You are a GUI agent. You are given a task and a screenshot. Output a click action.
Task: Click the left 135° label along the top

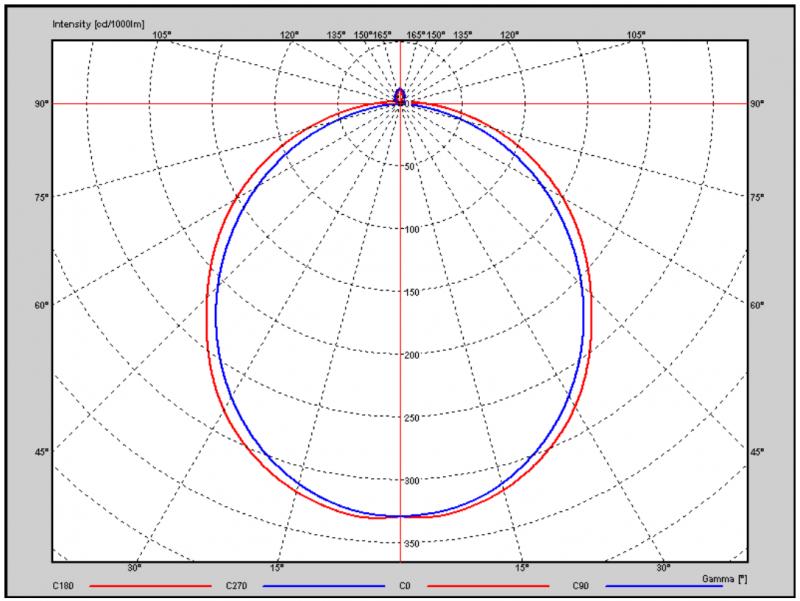[336, 35]
